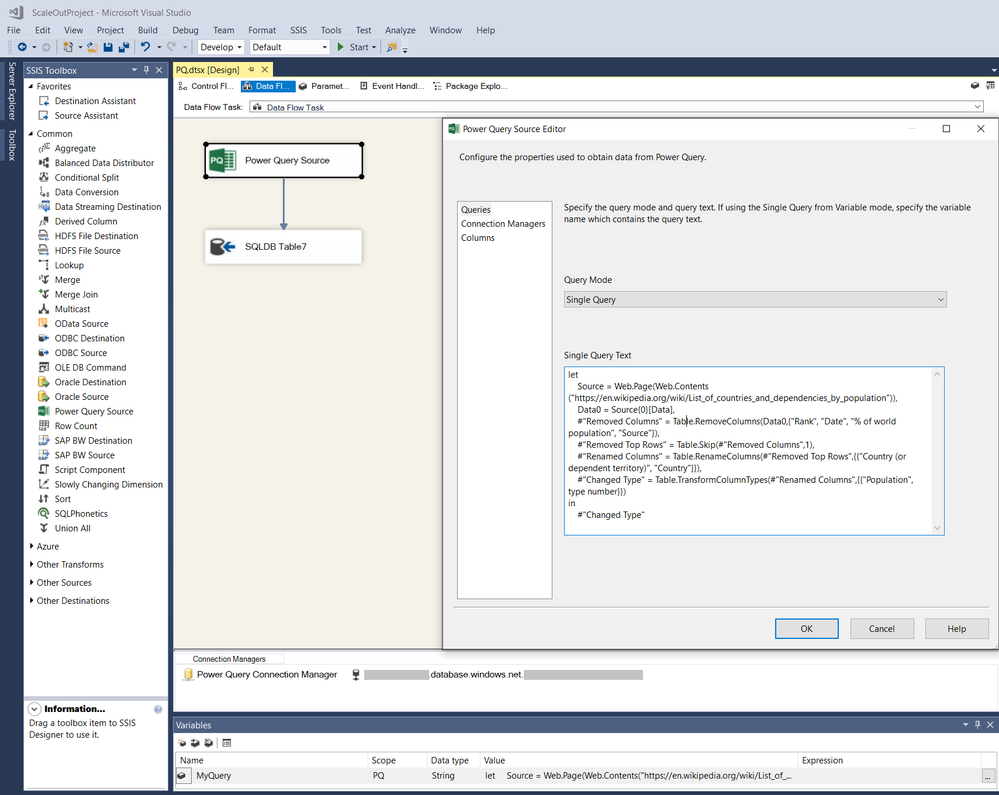
Task: Pick the OData Source toolbox item
Action: point(81,324)
